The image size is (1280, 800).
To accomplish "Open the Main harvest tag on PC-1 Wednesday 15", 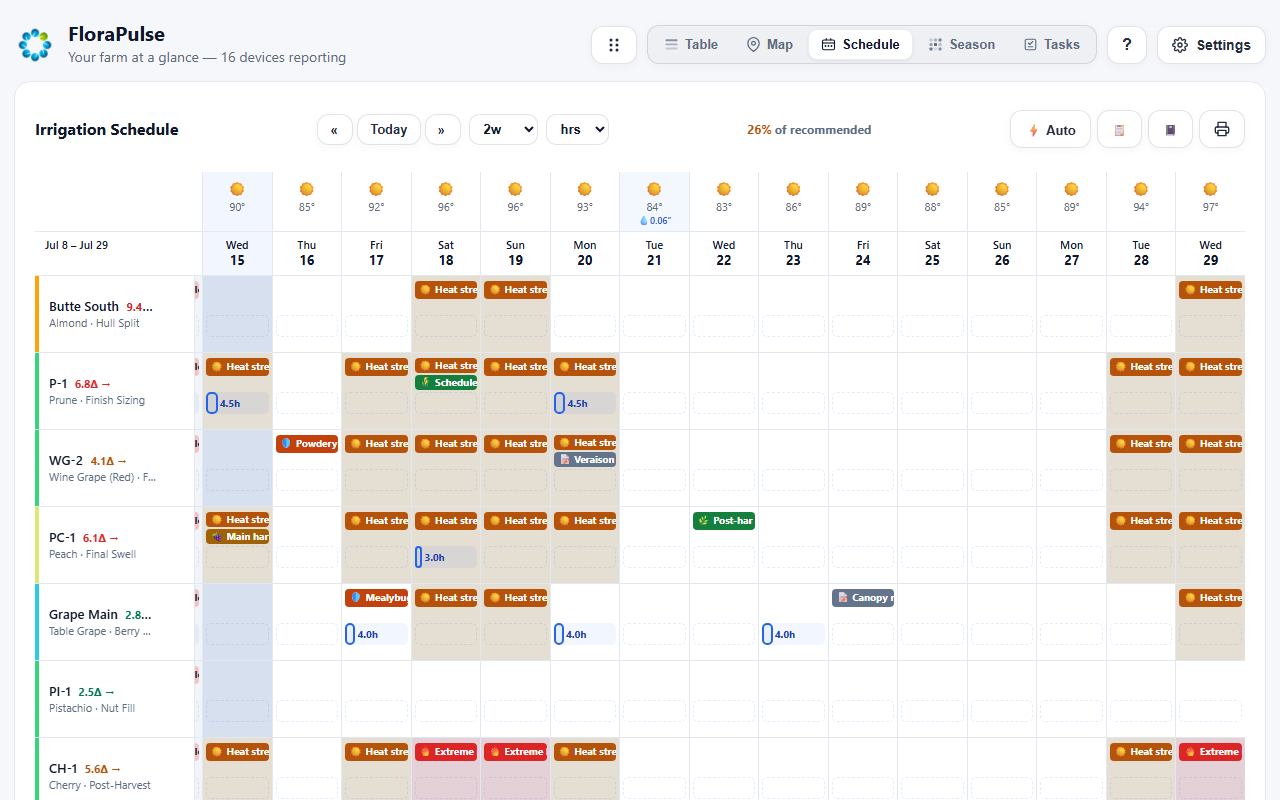I will 237,537.
